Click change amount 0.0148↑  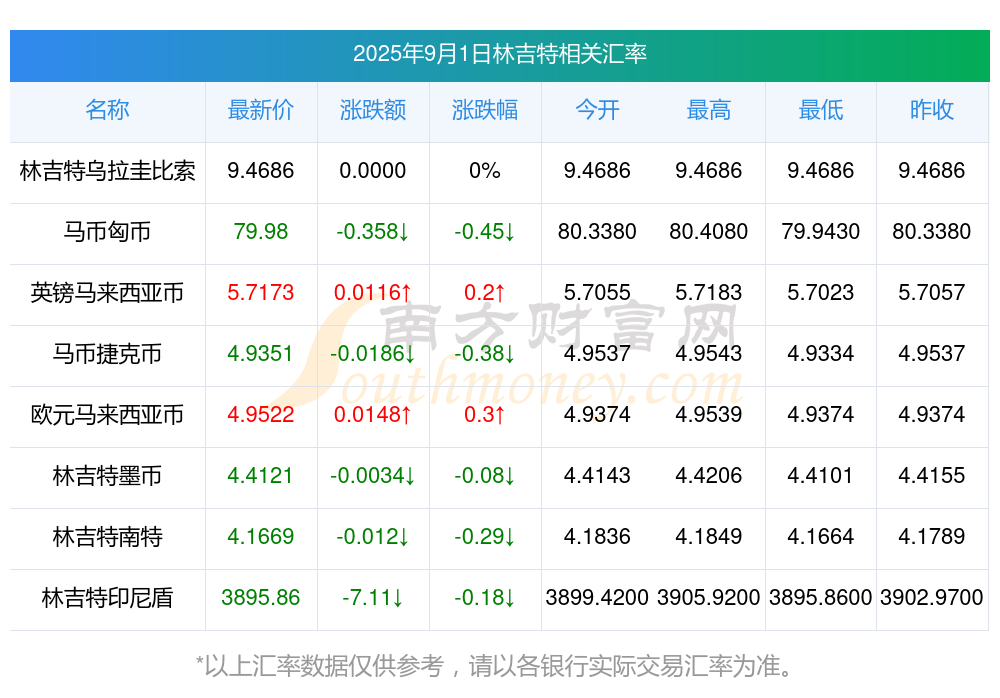[x=372, y=414]
